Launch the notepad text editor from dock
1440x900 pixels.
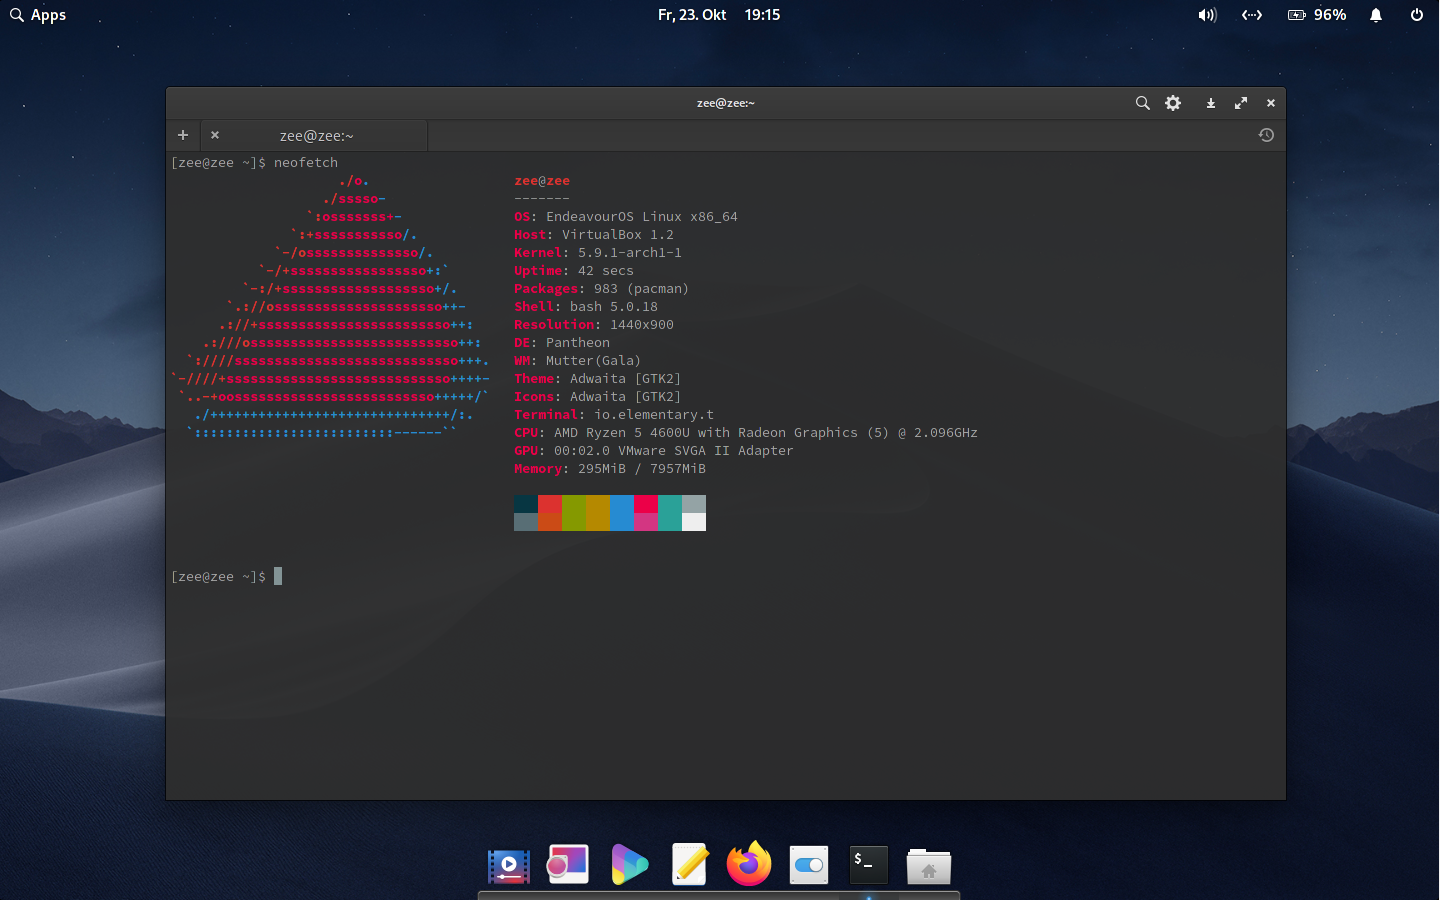pyautogui.click(x=689, y=864)
